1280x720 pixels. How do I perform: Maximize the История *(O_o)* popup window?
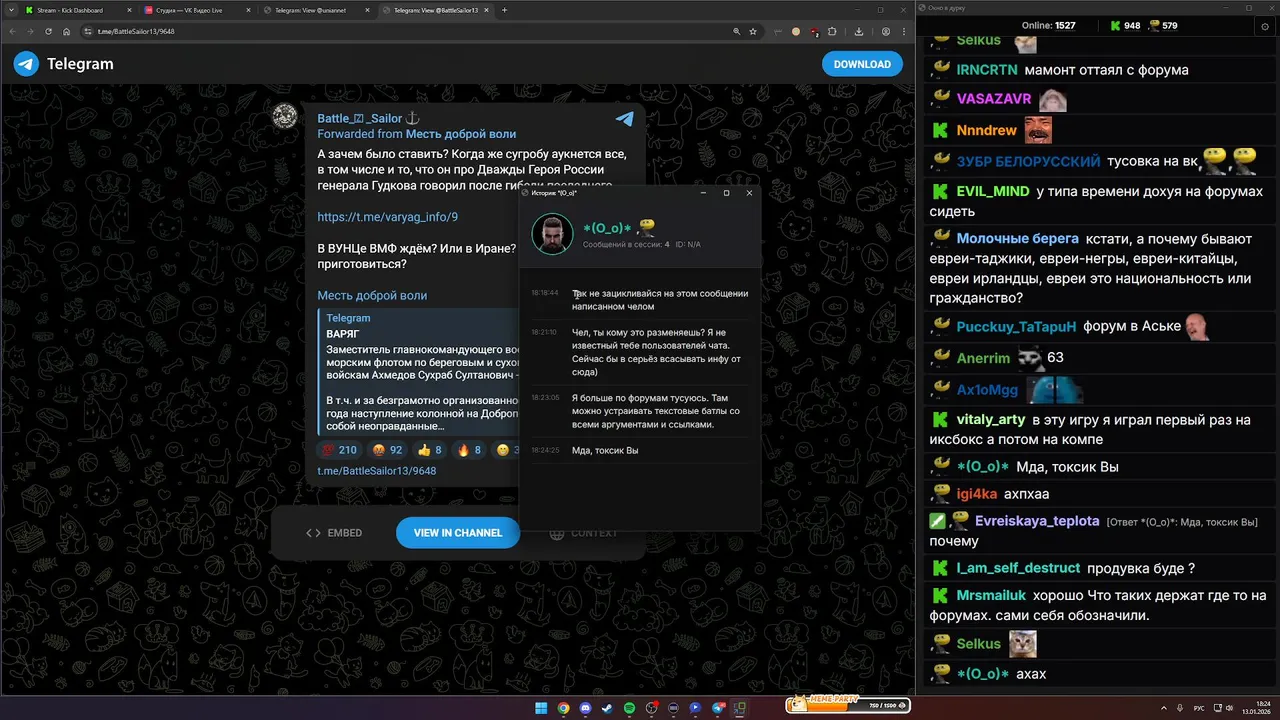coord(726,193)
